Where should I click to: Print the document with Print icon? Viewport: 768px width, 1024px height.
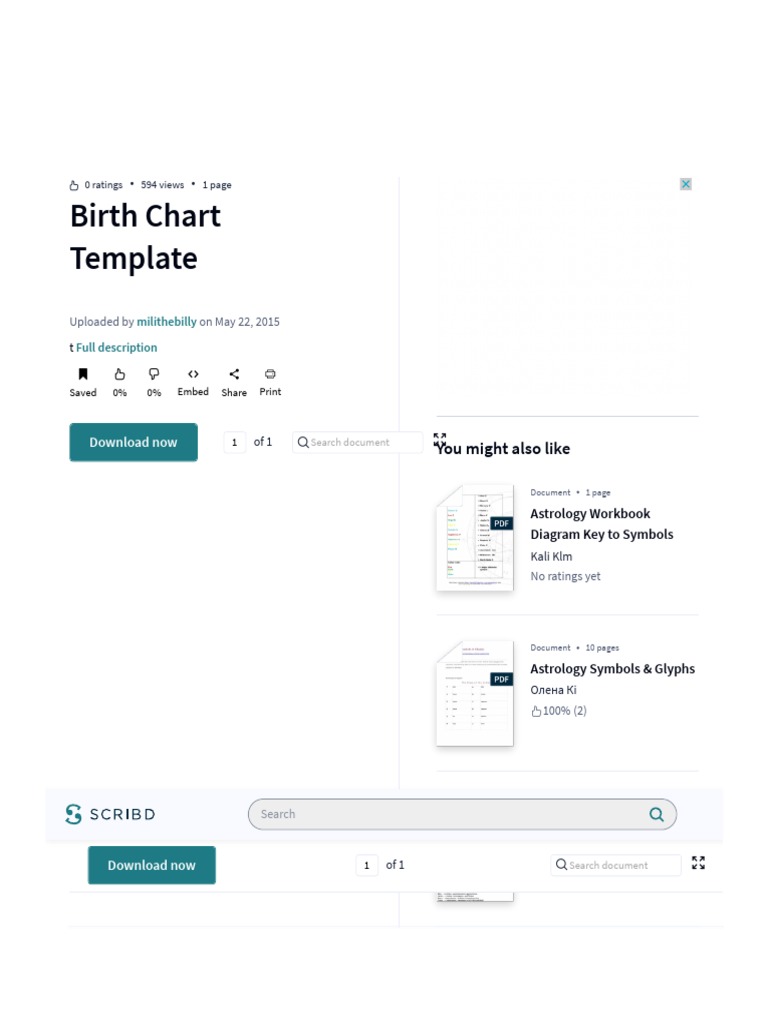[270, 374]
